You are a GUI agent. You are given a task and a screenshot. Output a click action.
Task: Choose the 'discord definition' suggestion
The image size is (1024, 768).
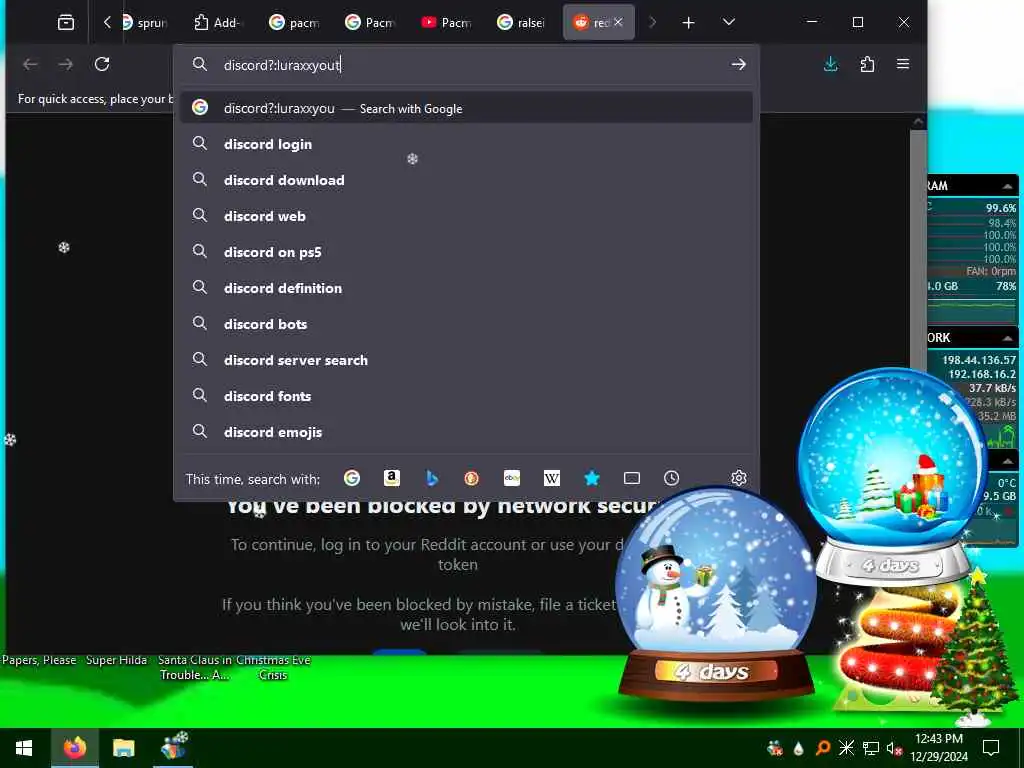(x=466, y=287)
